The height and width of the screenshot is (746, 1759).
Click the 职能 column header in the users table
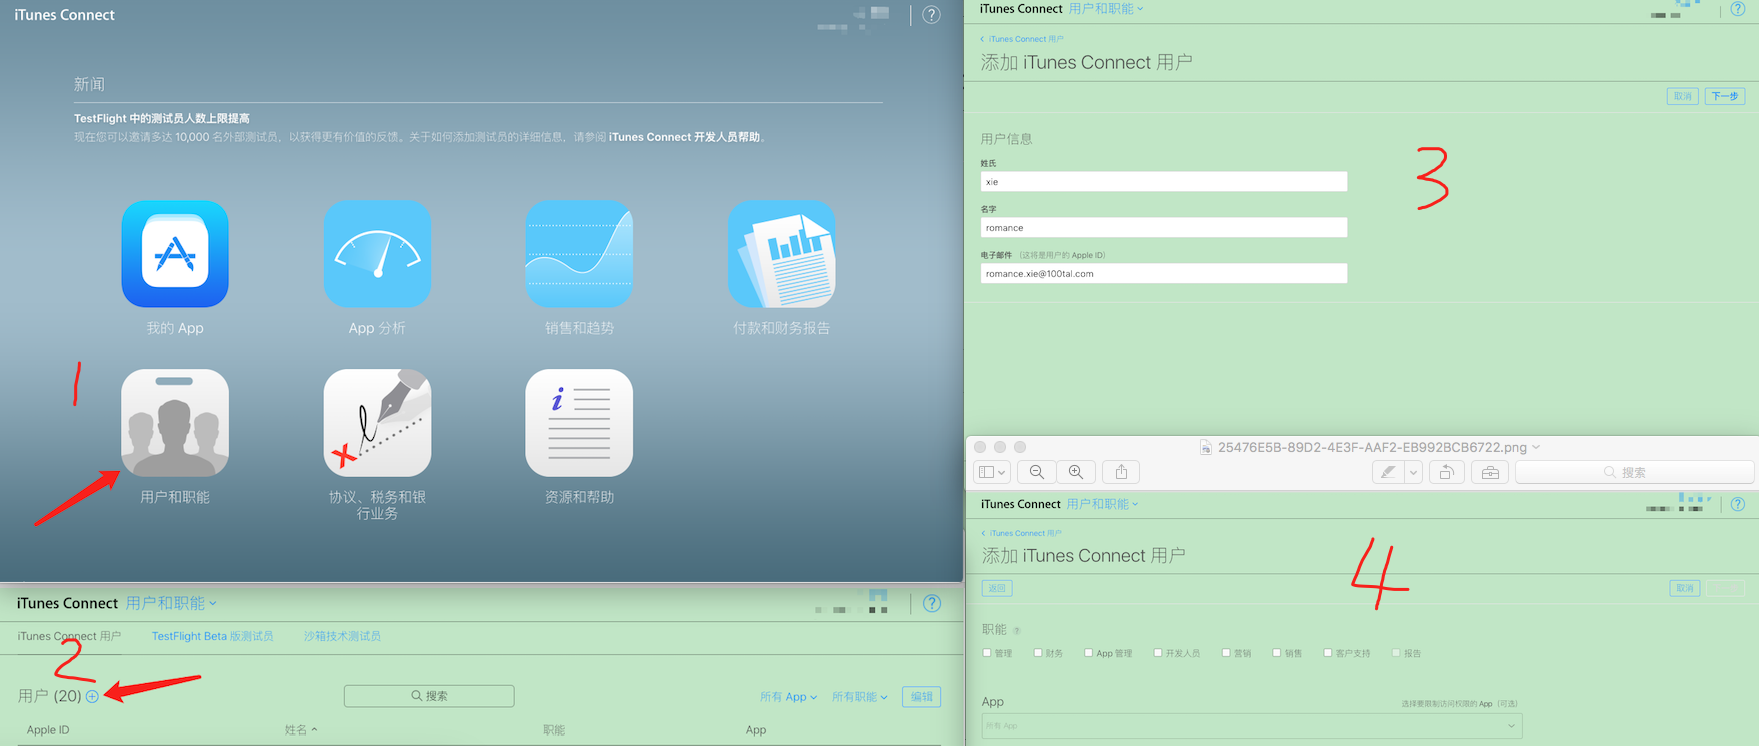coord(554,730)
